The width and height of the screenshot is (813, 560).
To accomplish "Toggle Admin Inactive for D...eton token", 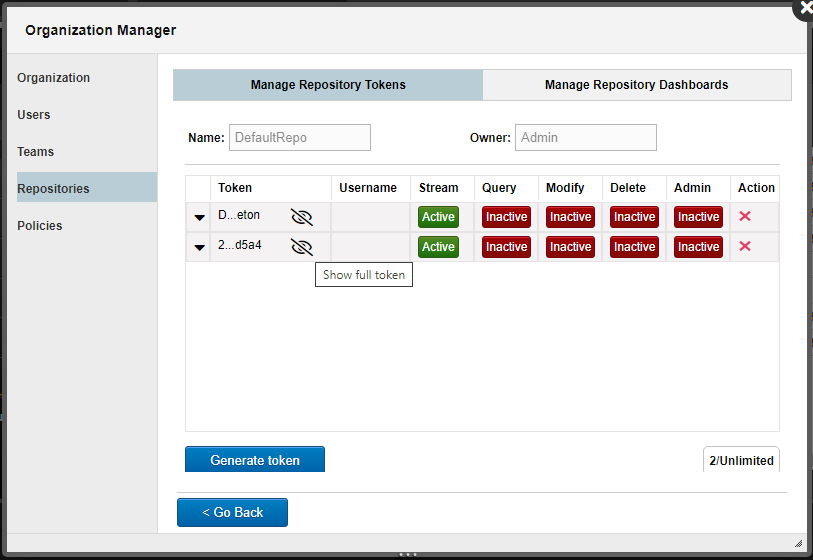I will click(x=698, y=217).
